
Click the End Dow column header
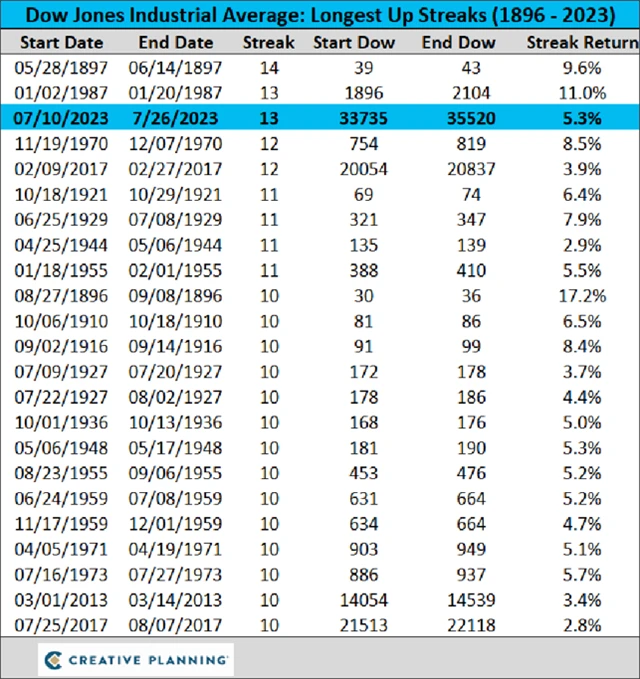coord(459,43)
